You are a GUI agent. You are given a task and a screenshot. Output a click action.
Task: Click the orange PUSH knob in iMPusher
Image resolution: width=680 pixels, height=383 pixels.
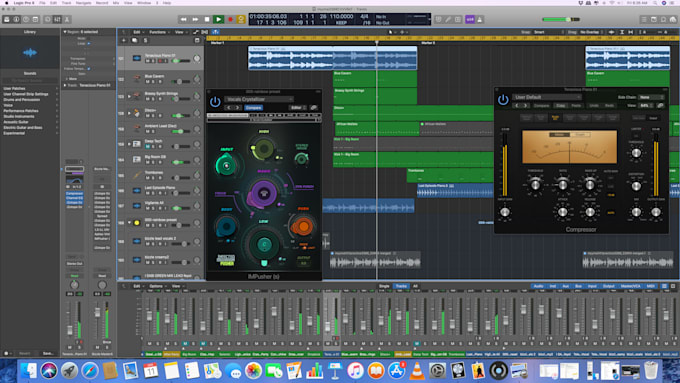click(x=303, y=226)
